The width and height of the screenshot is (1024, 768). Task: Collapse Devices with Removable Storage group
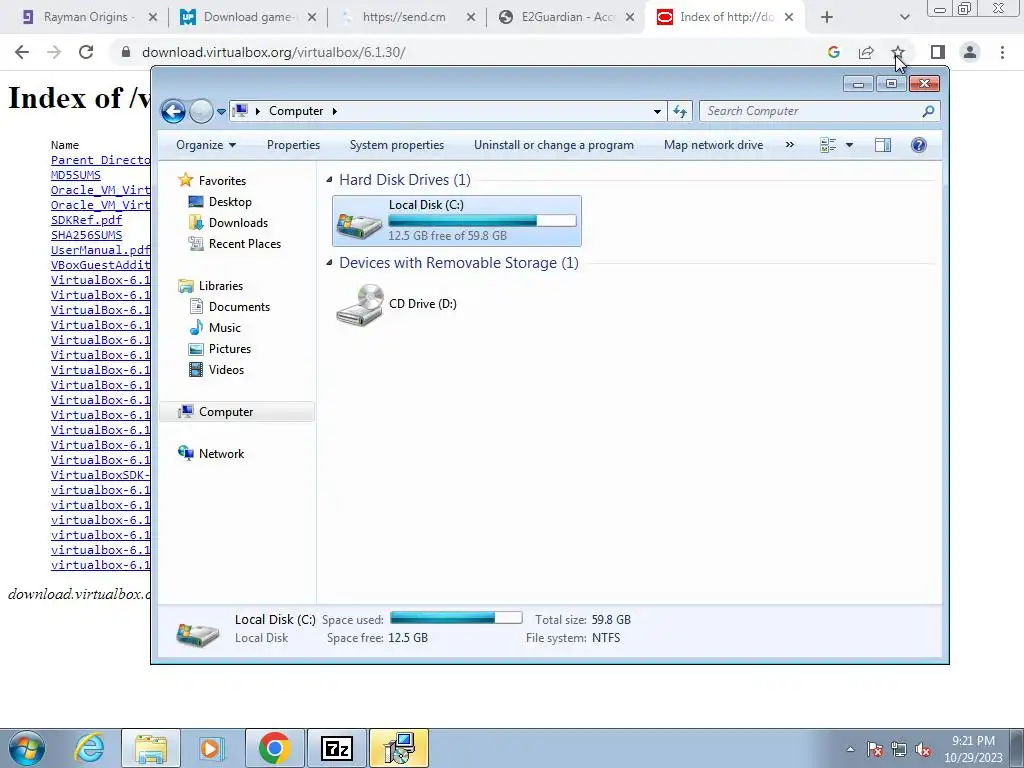[329, 263]
